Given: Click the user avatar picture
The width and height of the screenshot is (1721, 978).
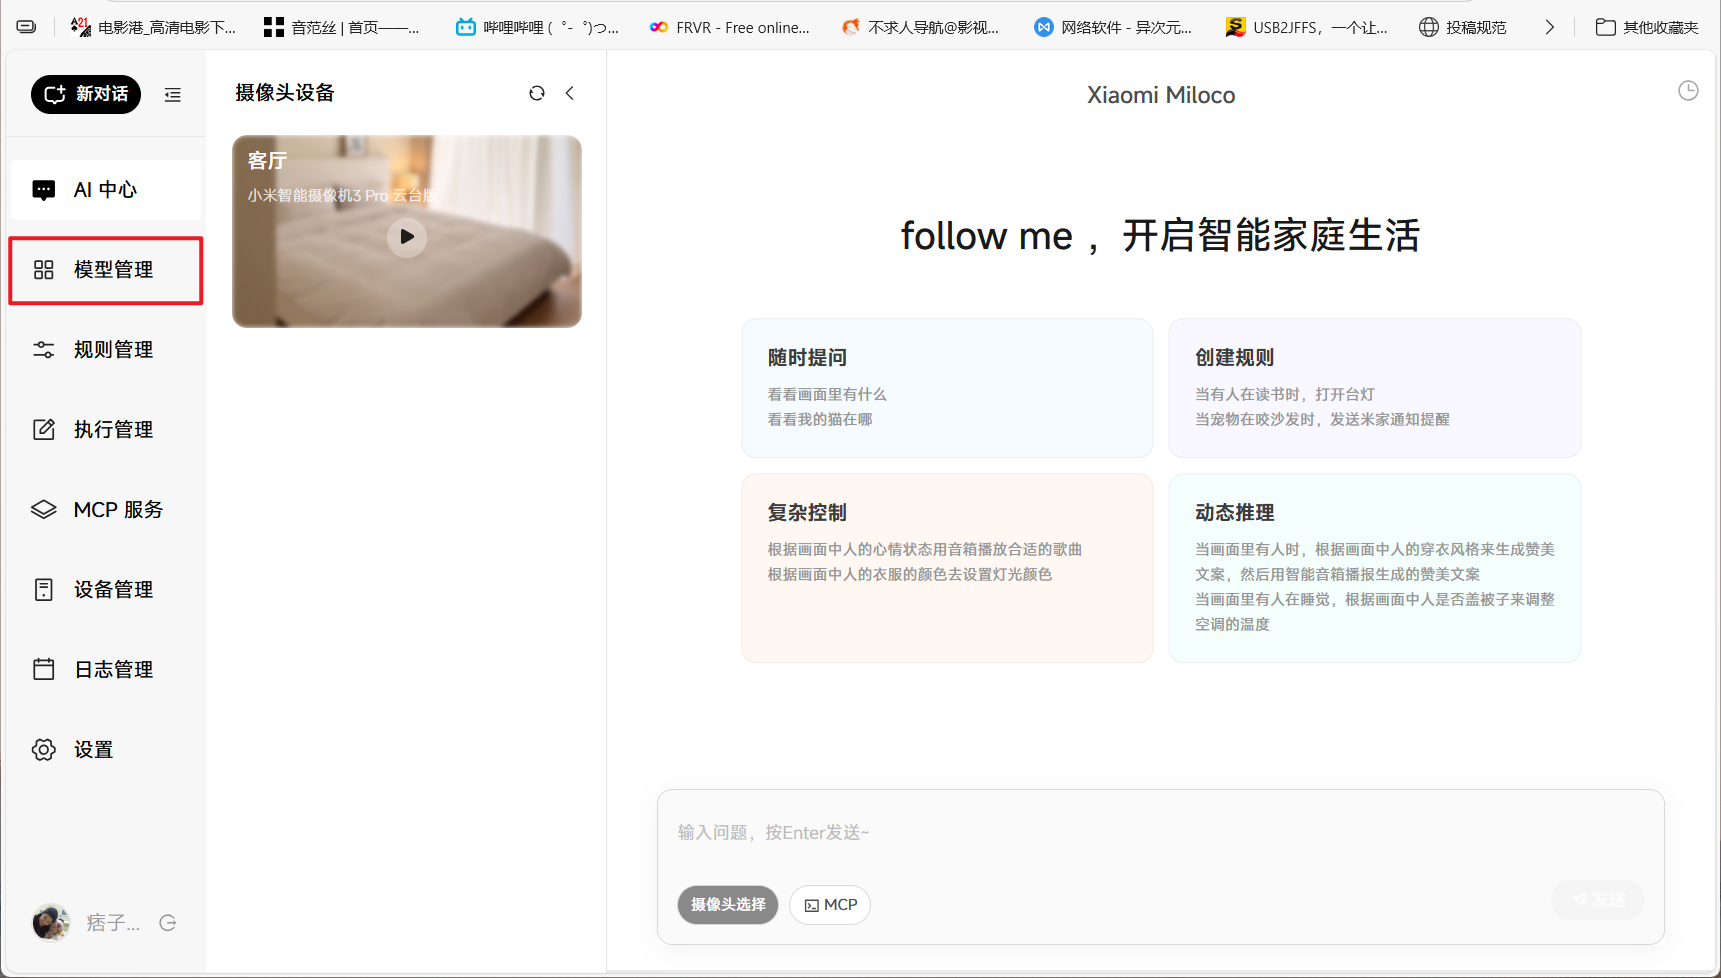Looking at the screenshot, I should tap(51, 922).
